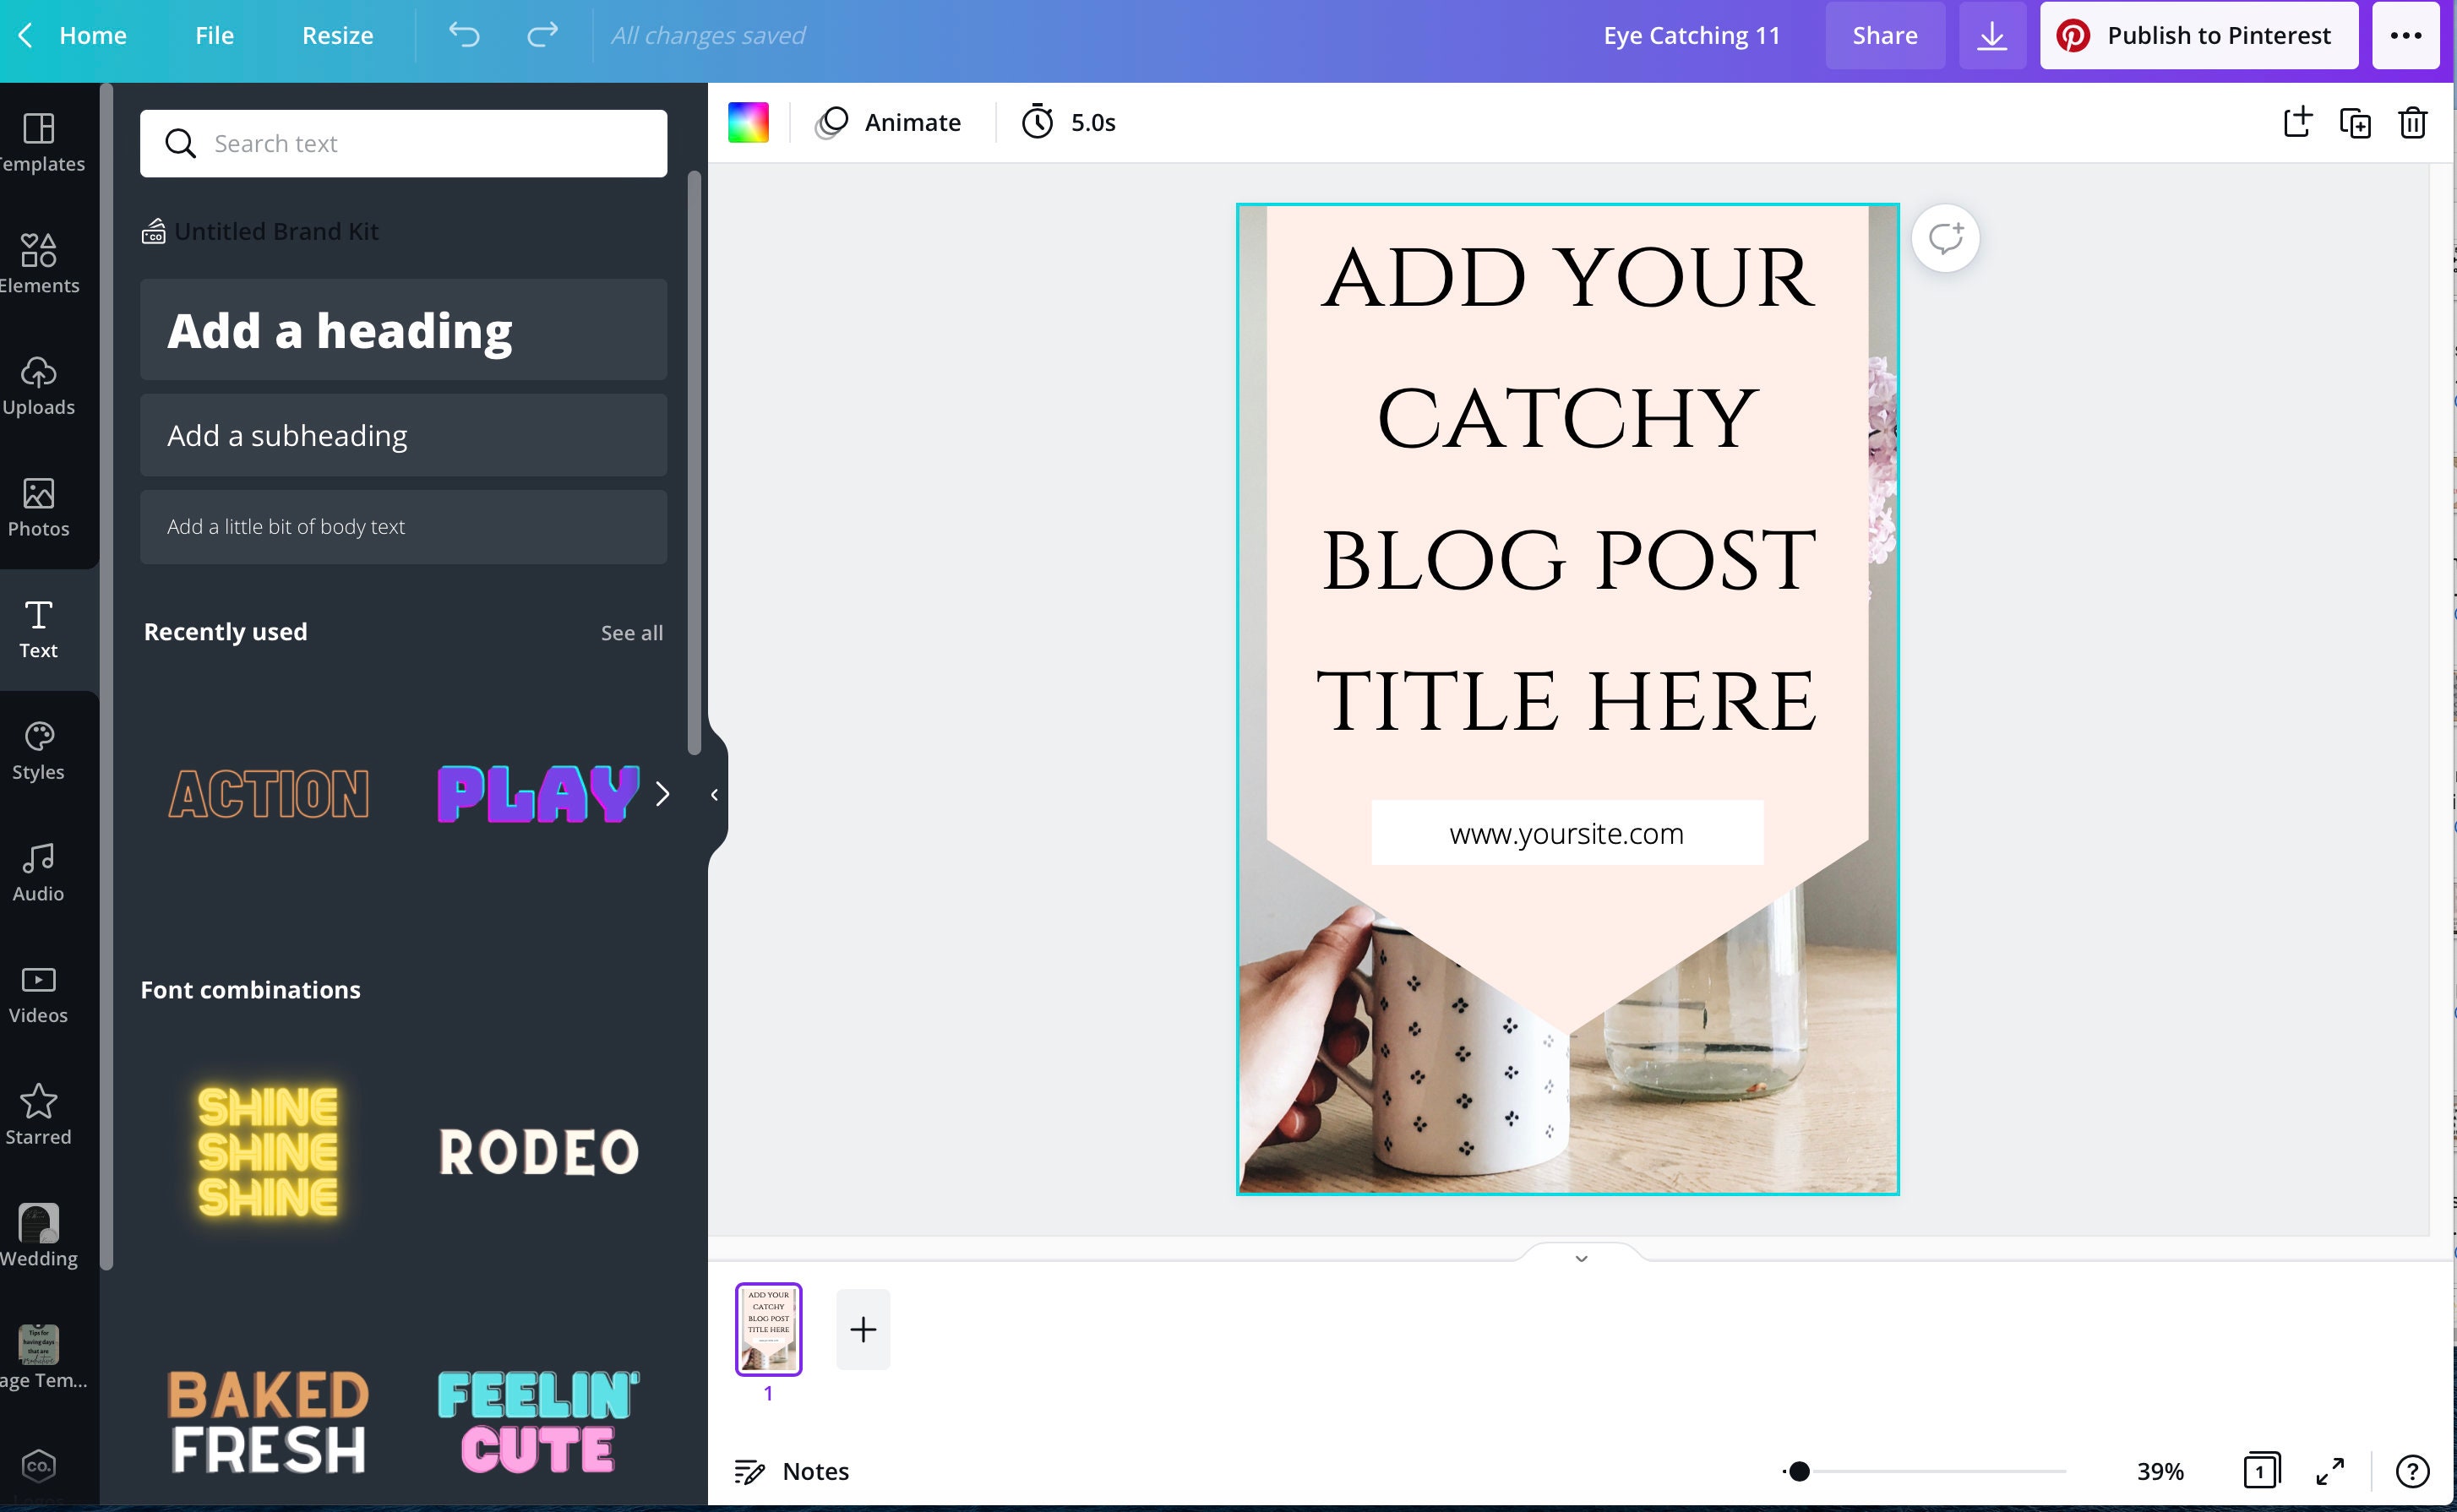Open the Logos brand icon in sidebar
Image resolution: width=2457 pixels, height=1512 pixels.
click(39, 1467)
